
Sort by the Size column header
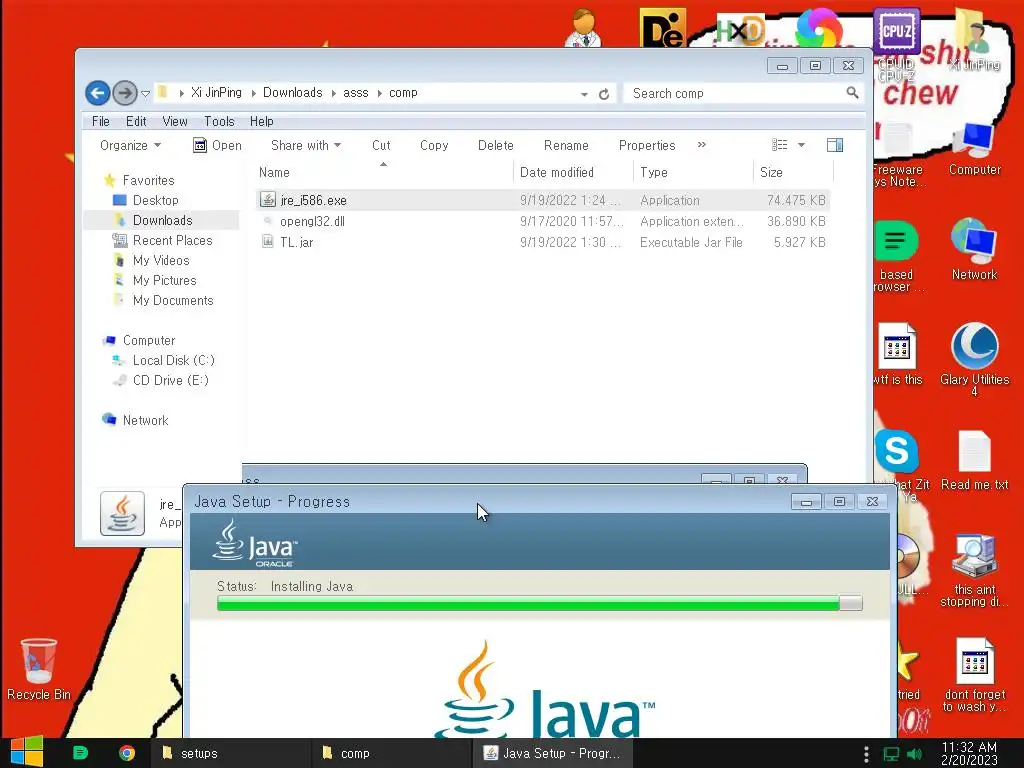click(x=793, y=172)
